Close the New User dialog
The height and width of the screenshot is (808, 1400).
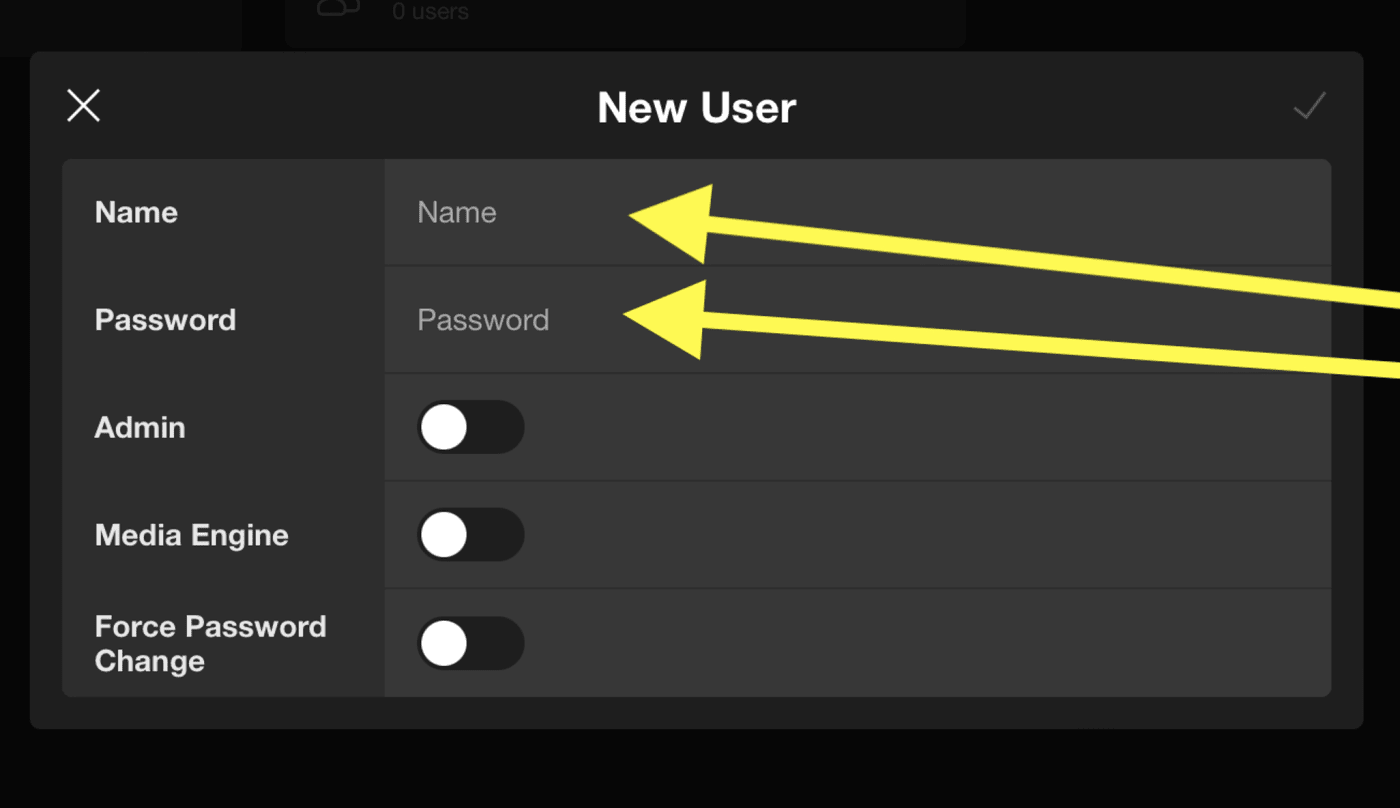click(83, 105)
